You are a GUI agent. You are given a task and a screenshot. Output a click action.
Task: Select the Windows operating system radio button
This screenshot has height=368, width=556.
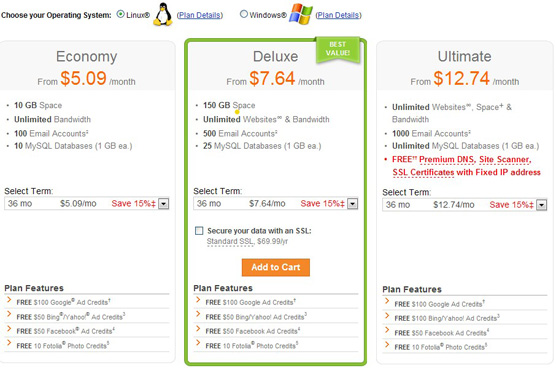pyautogui.click(x=244, y=14)
